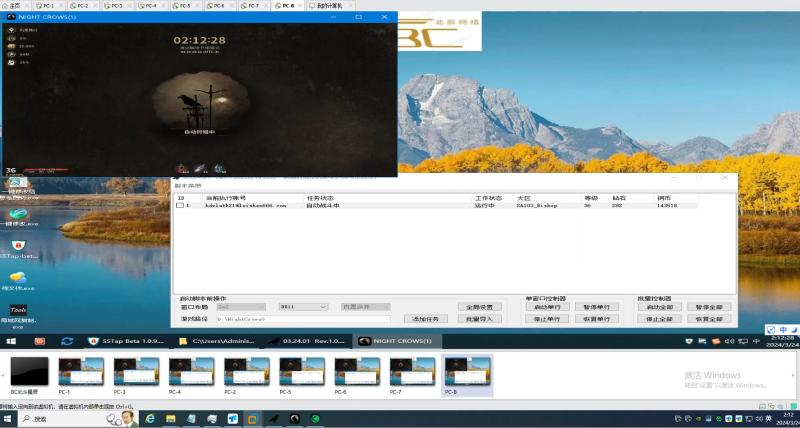The width and height of the screenshot is (800, 428).
Task: Click into the 游戏路径 input field
Action: [301, 319]
